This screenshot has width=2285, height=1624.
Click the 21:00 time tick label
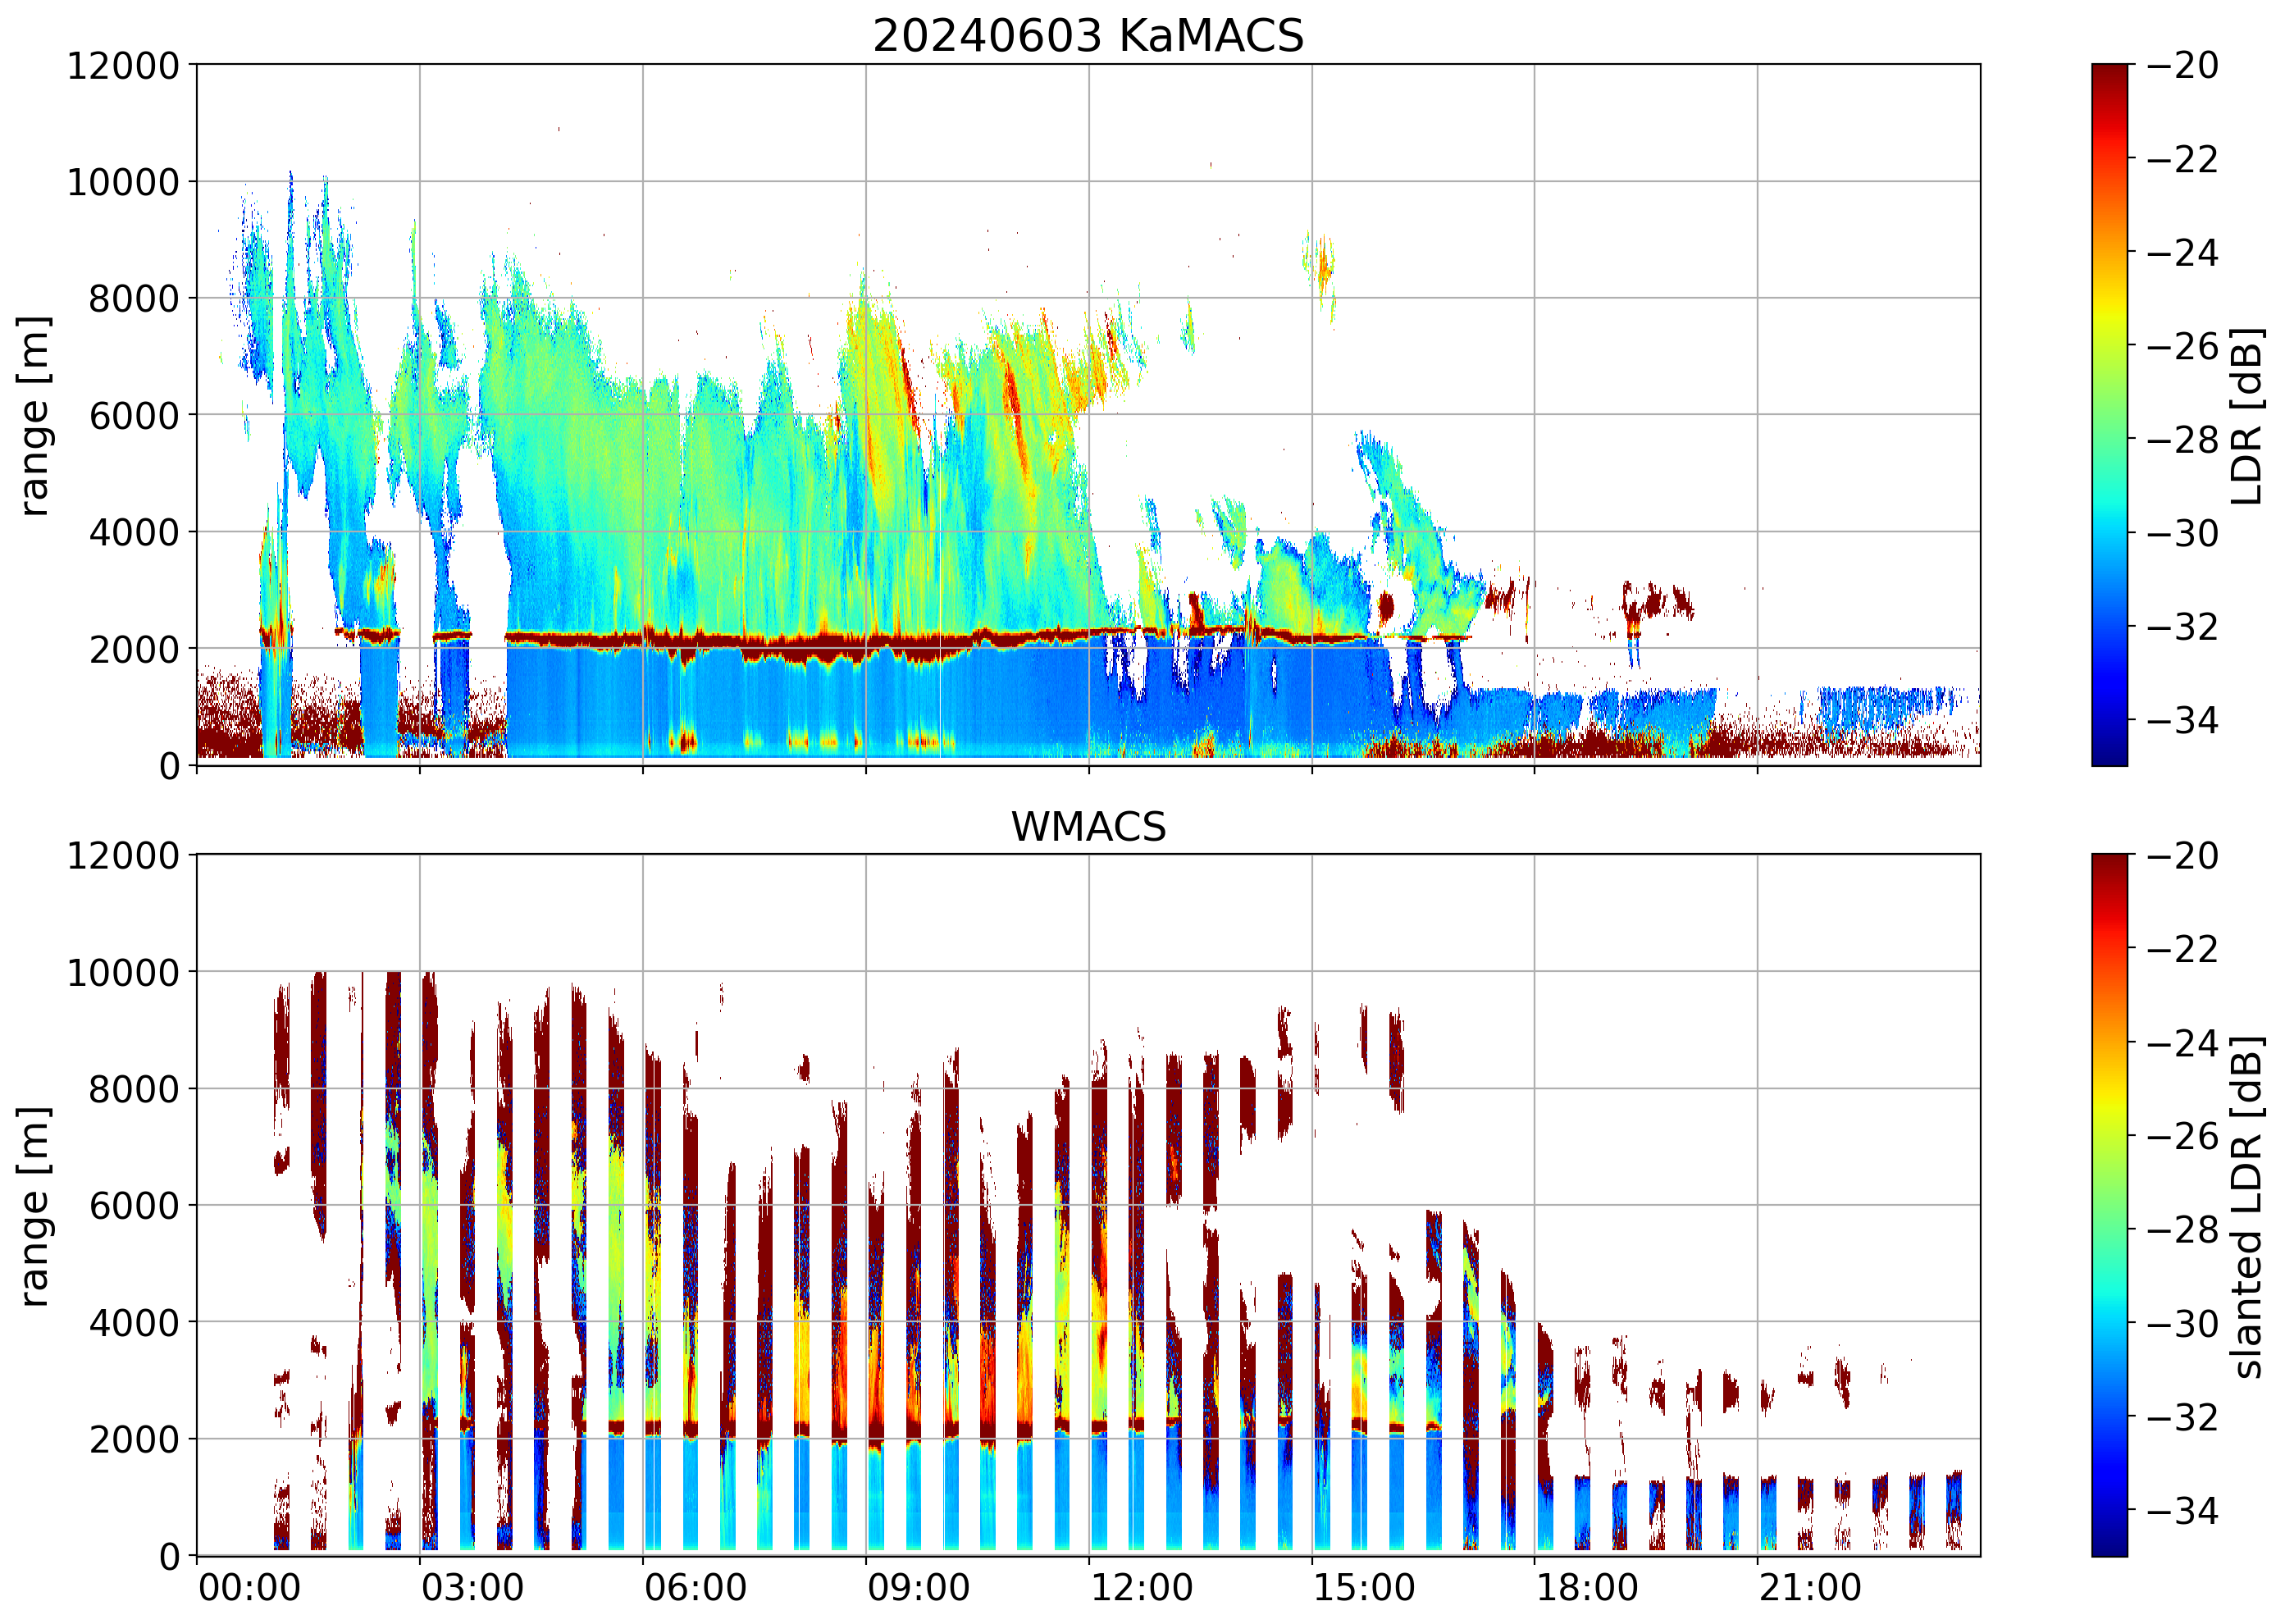pos(1810,1588)
